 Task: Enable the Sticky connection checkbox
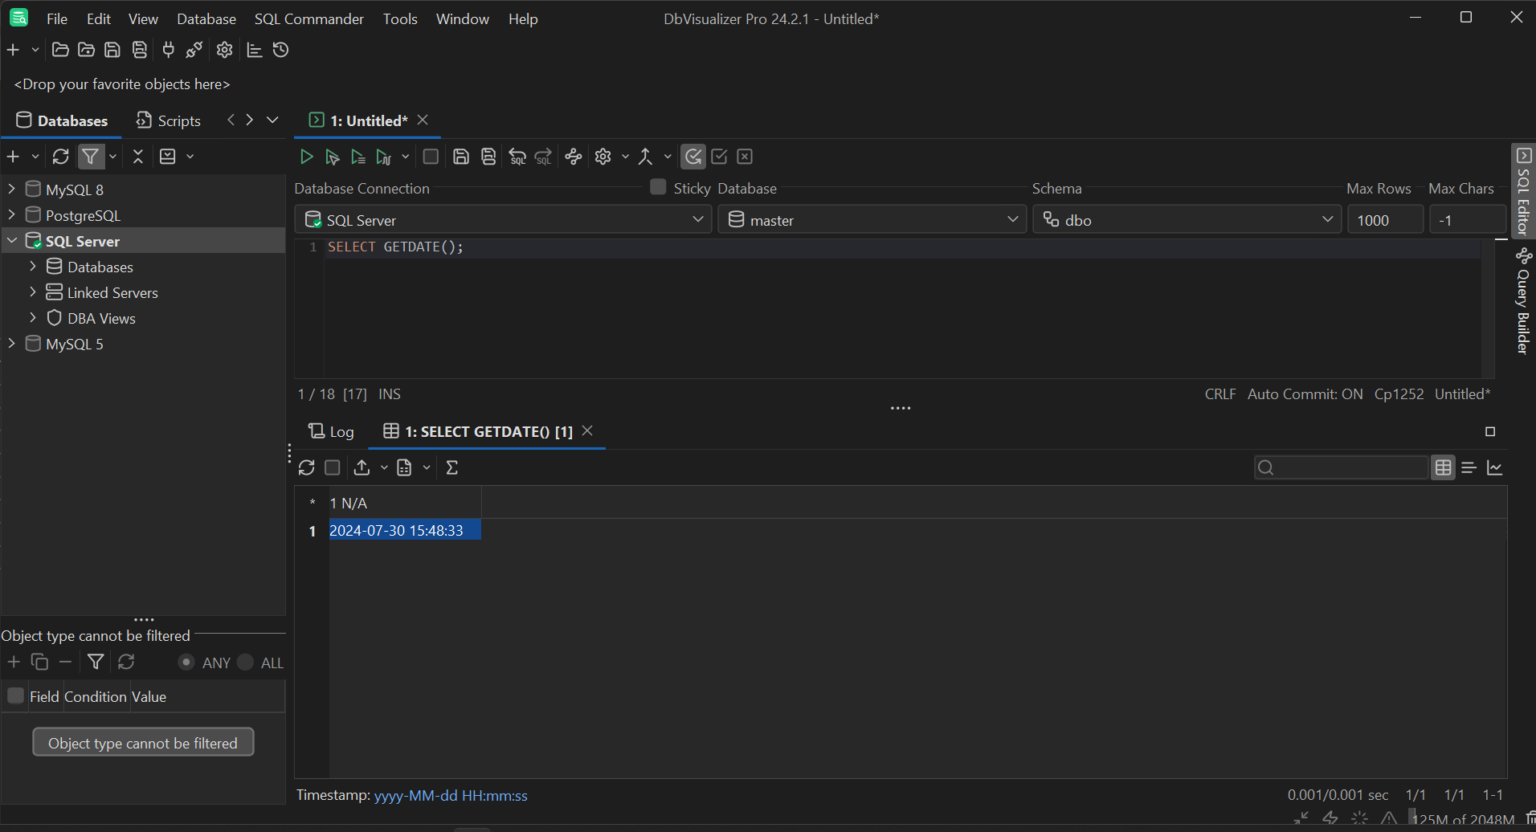tap(658, 187)
